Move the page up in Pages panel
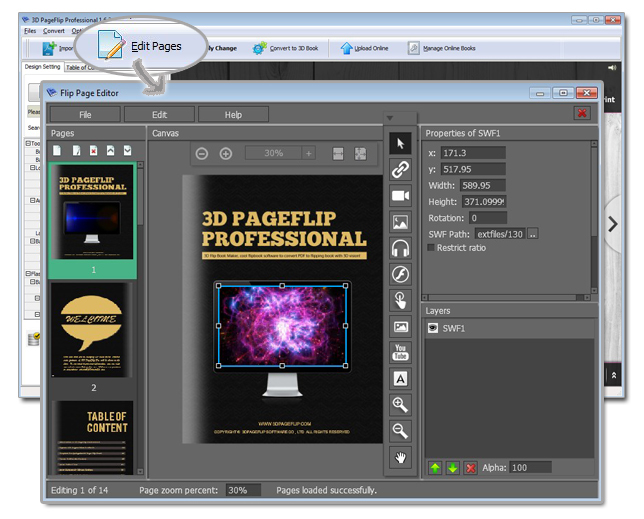Viewport: 644px width, 519px height. pos(110,151)
